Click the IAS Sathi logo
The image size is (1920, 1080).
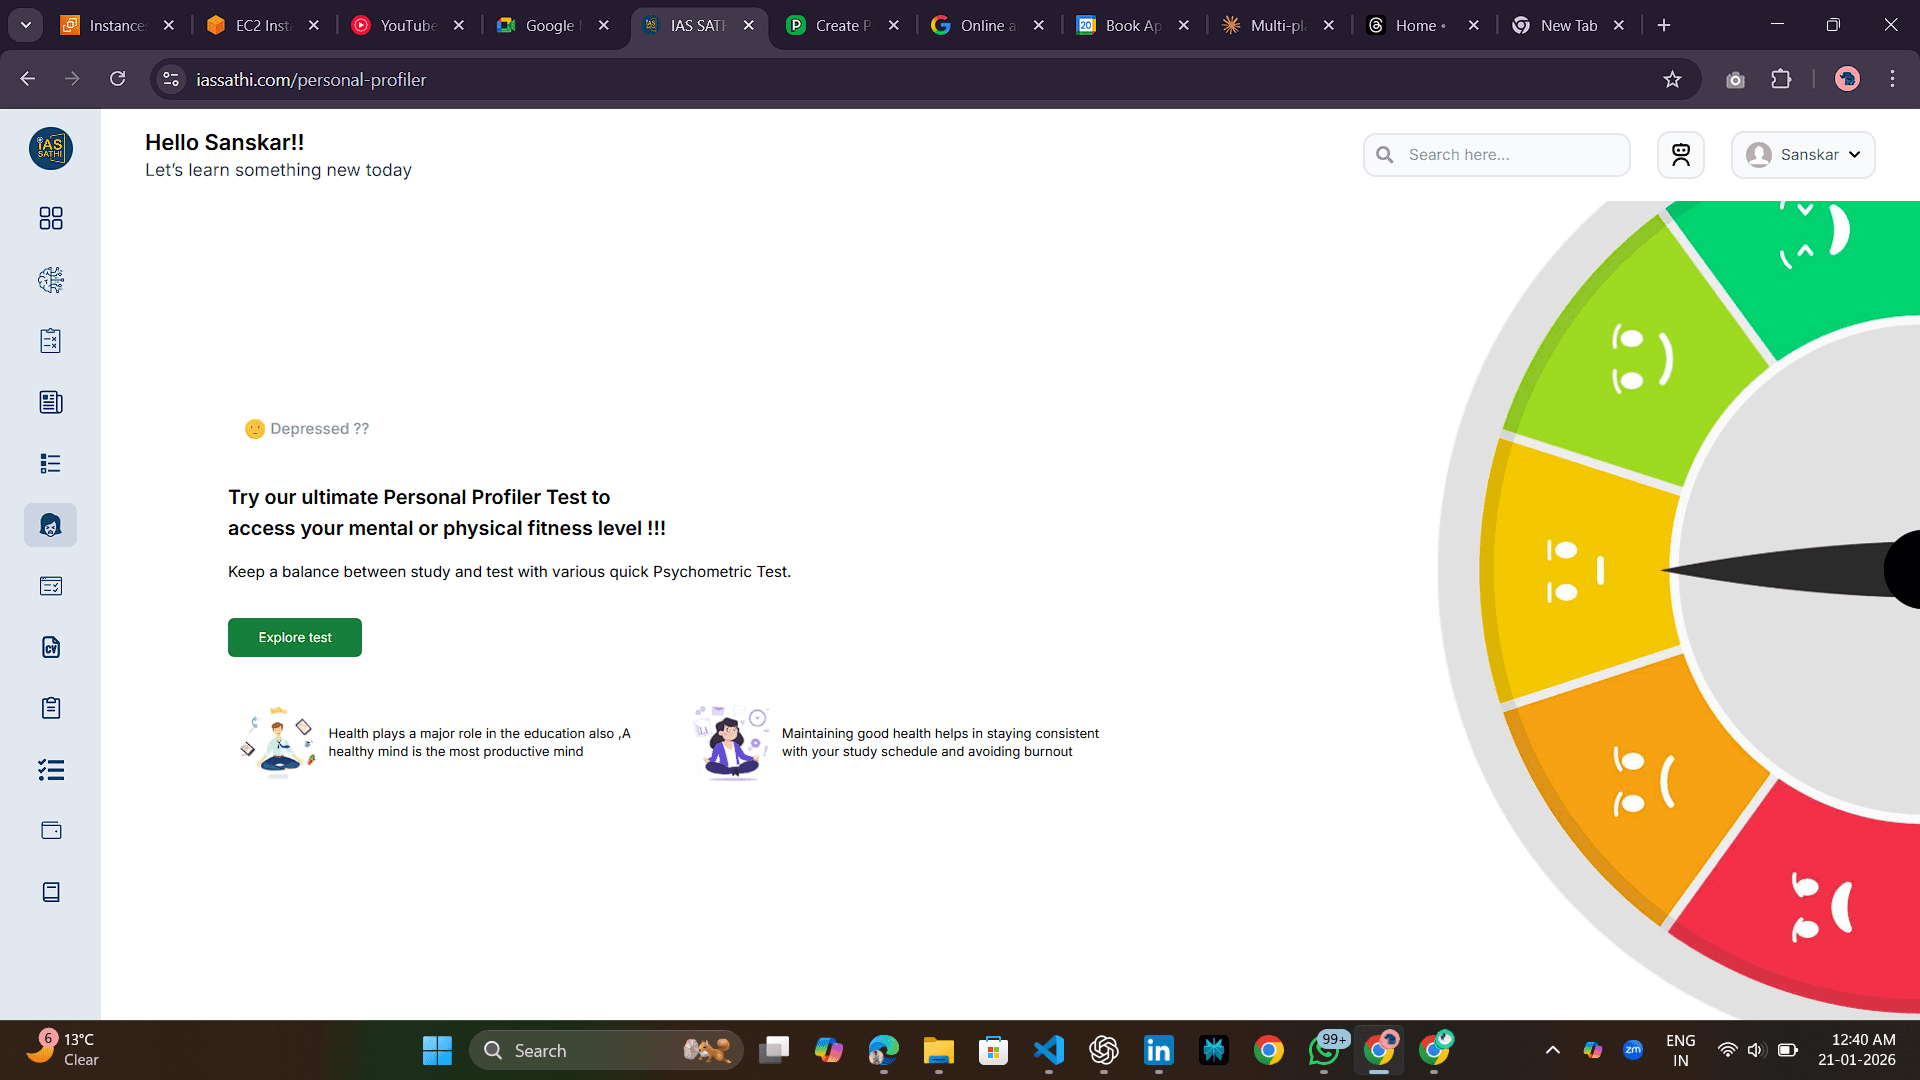point(51,148)
